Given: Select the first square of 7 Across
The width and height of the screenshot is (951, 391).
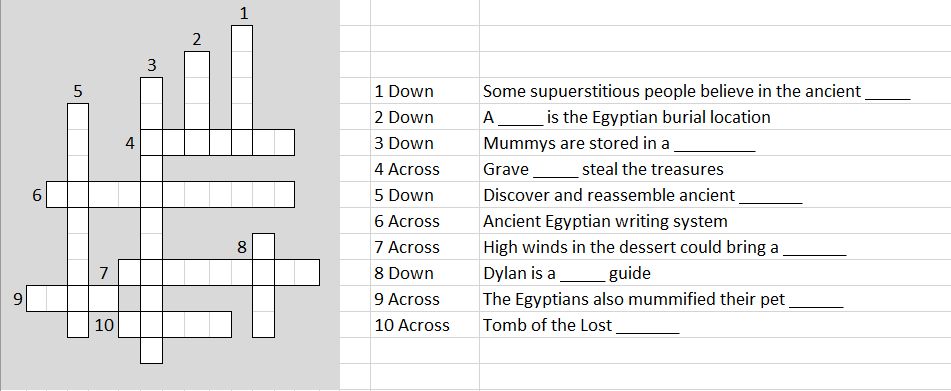Looking at the screenshot, I should 129,273.
